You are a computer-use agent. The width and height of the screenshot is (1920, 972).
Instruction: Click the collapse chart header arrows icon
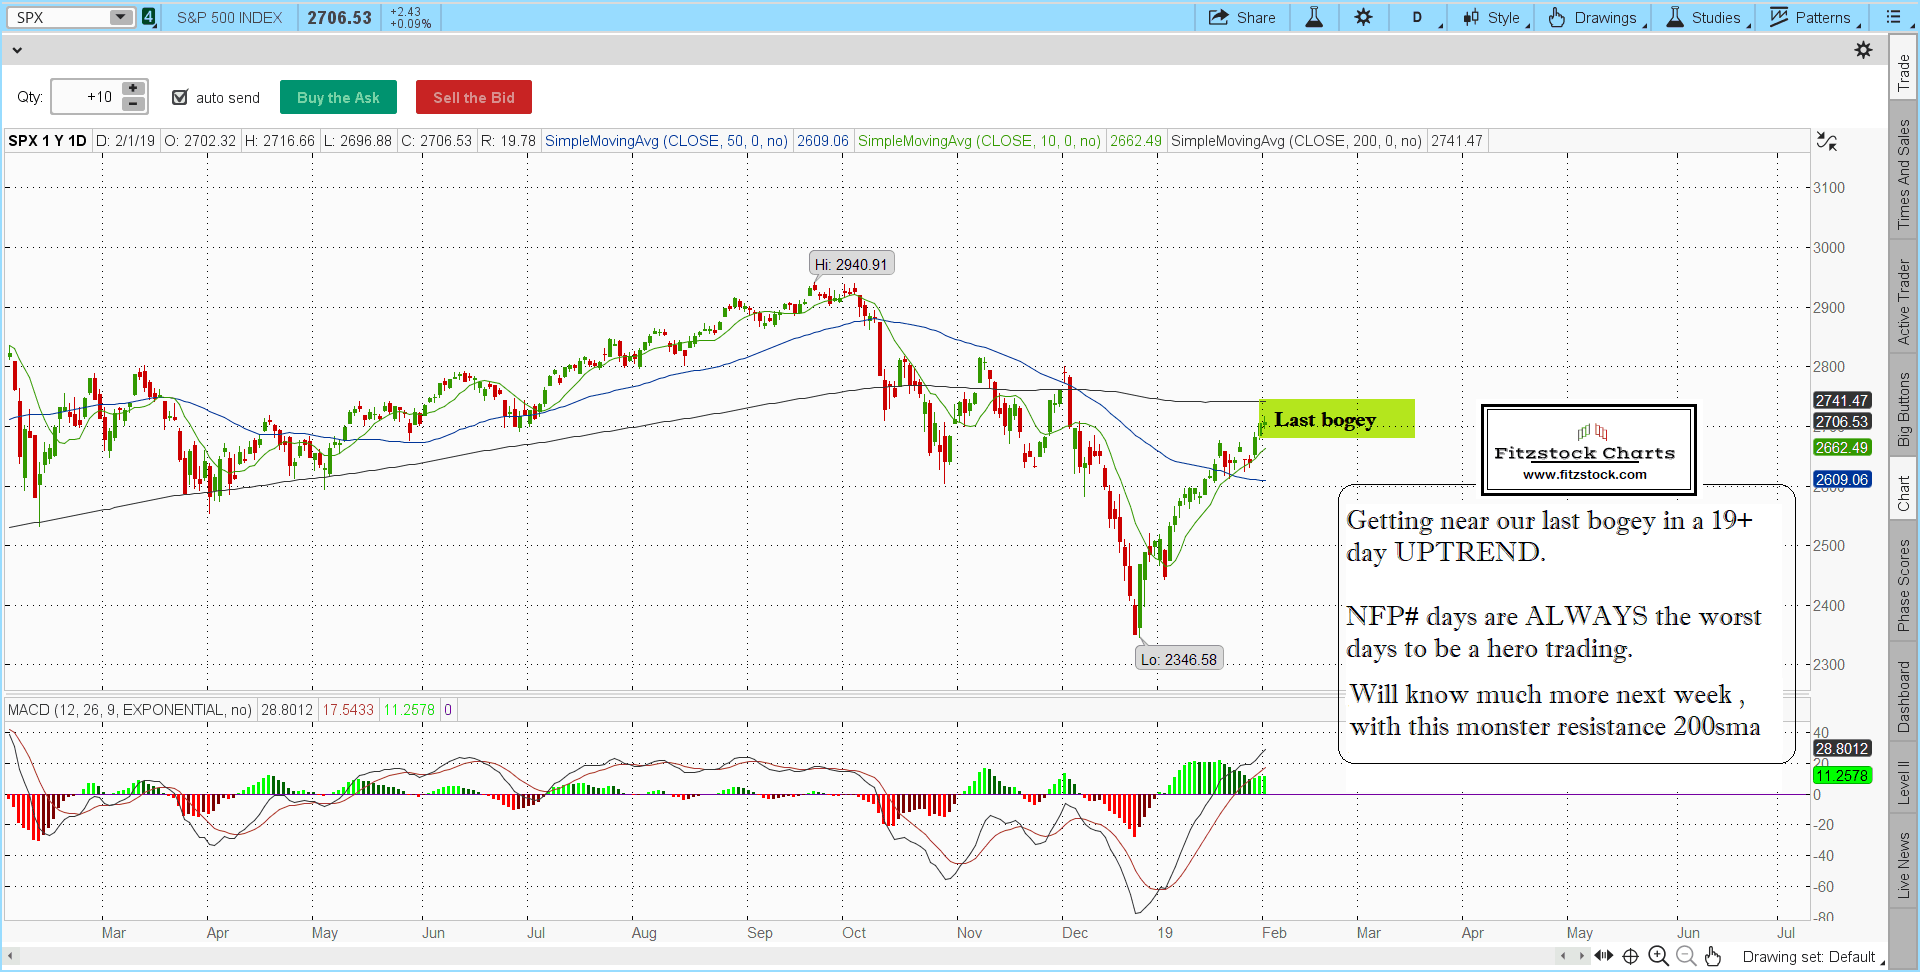coord(1826,142)
